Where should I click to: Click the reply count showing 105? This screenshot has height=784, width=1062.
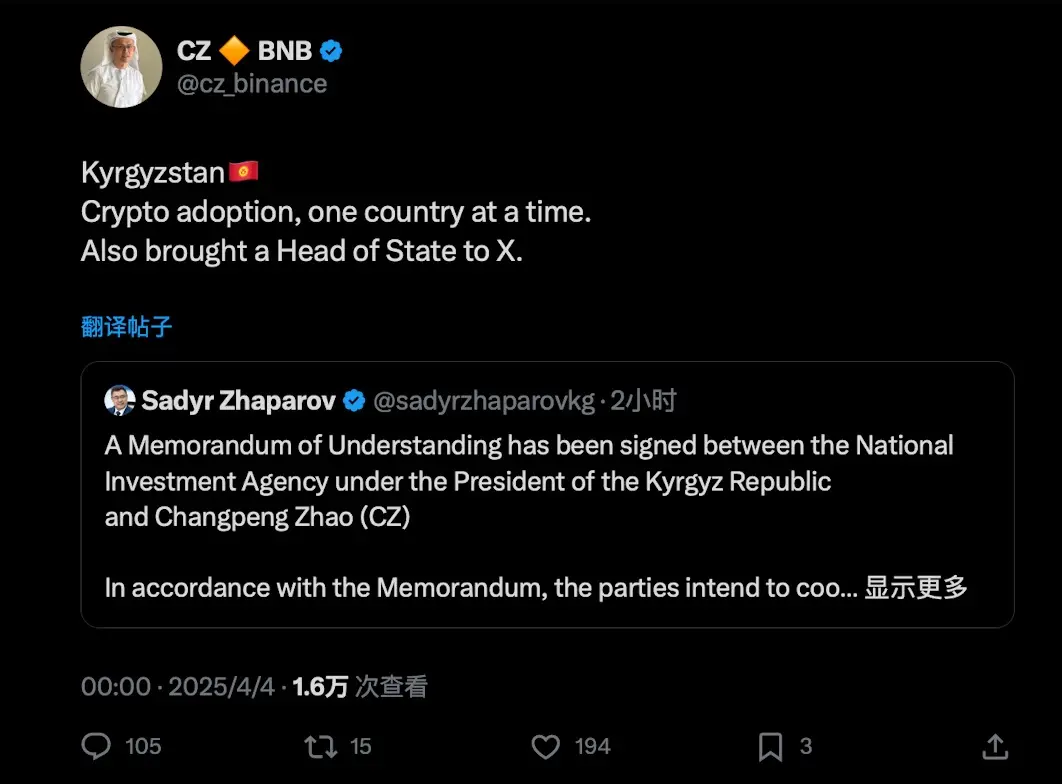(143, 746)
